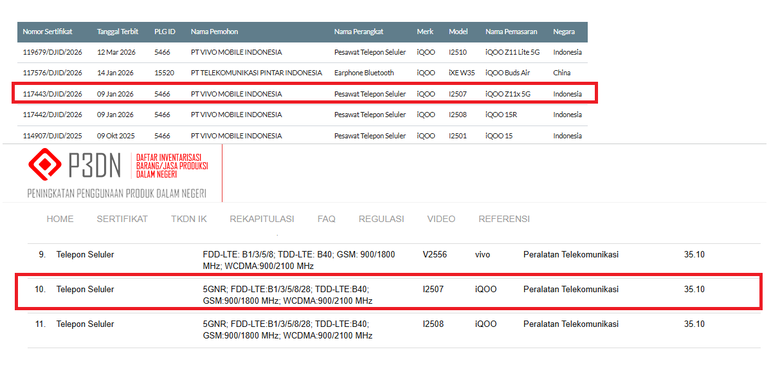Click the row 9 band specification text
780x390 pixels.
(299, 261)
